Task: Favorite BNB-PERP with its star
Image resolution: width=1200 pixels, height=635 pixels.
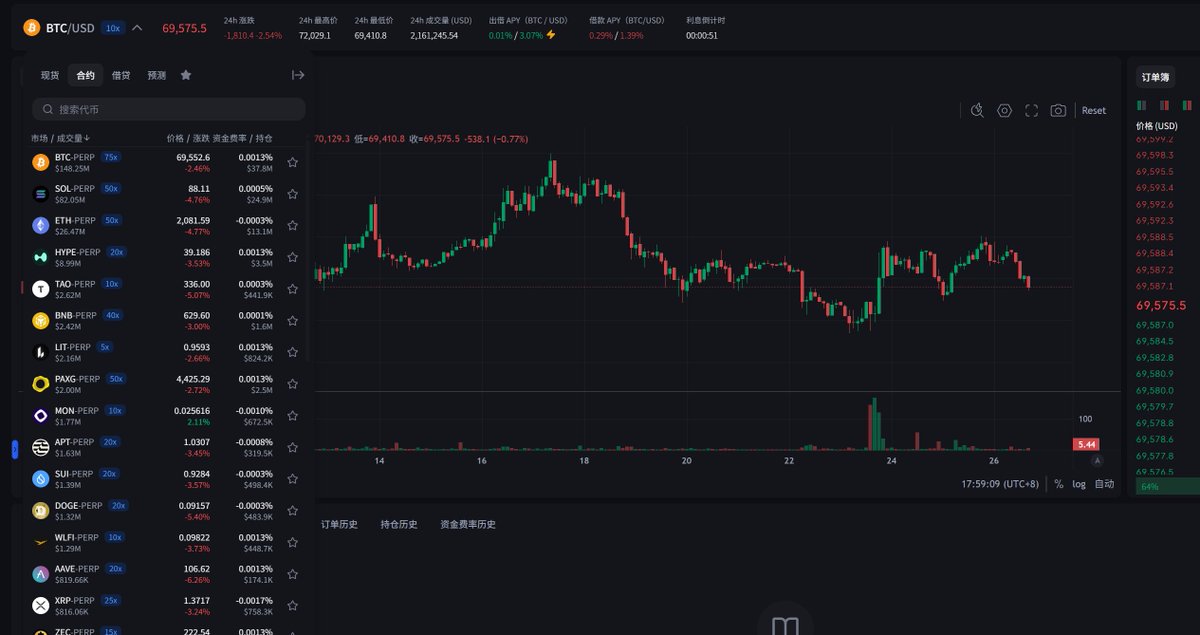Action: pyautogui.click(x=292, y=320)
